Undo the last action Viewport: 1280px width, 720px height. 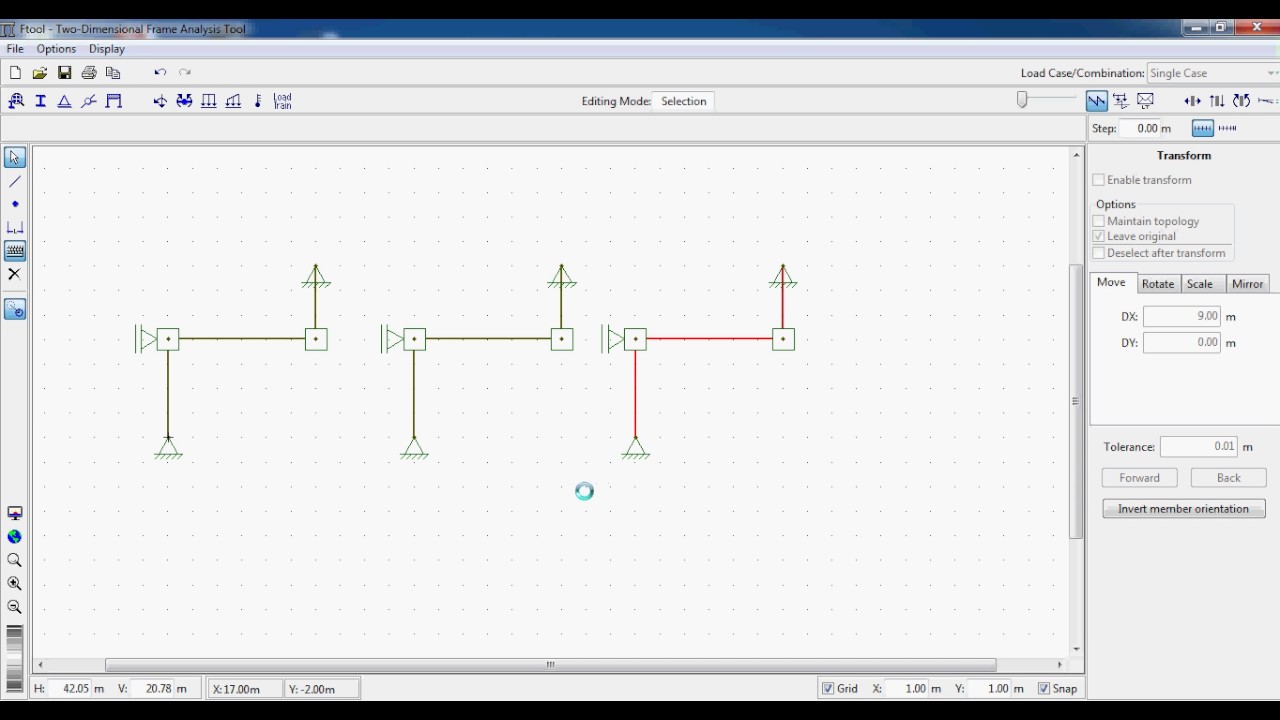coord(160,73)
